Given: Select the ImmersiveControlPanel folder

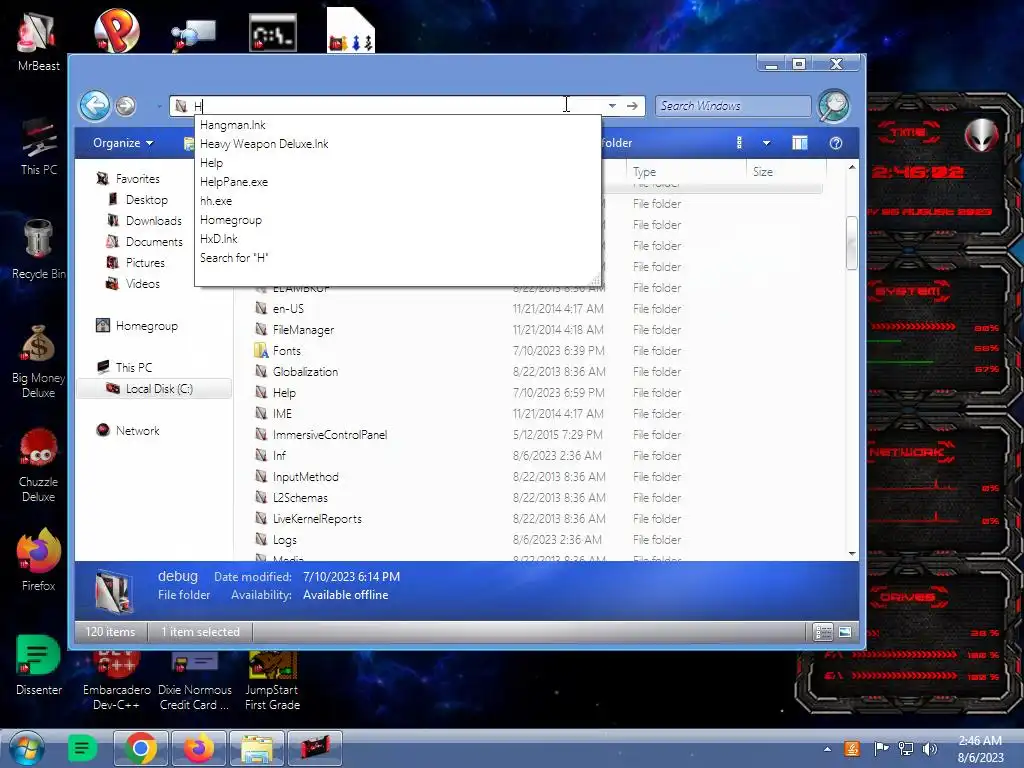Looking at the screenshot, I should coord(329,434).
